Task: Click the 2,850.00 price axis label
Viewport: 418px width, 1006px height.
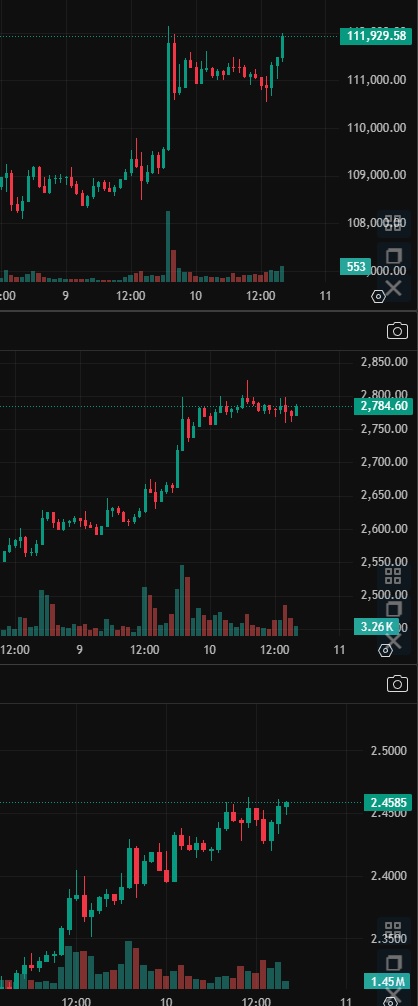Action: pos(384,362)
